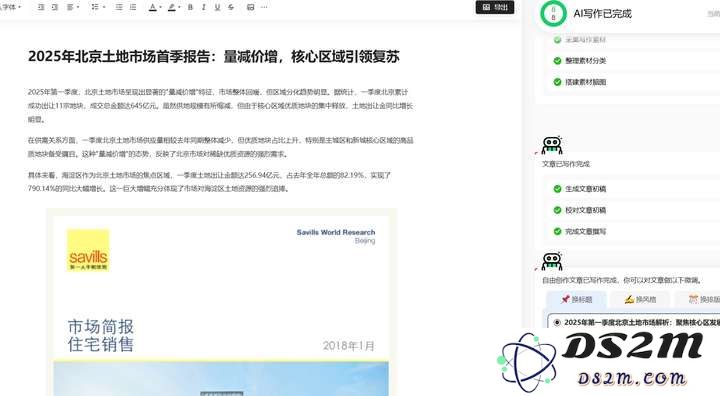Click the 整理素材分类 step label

585,61
